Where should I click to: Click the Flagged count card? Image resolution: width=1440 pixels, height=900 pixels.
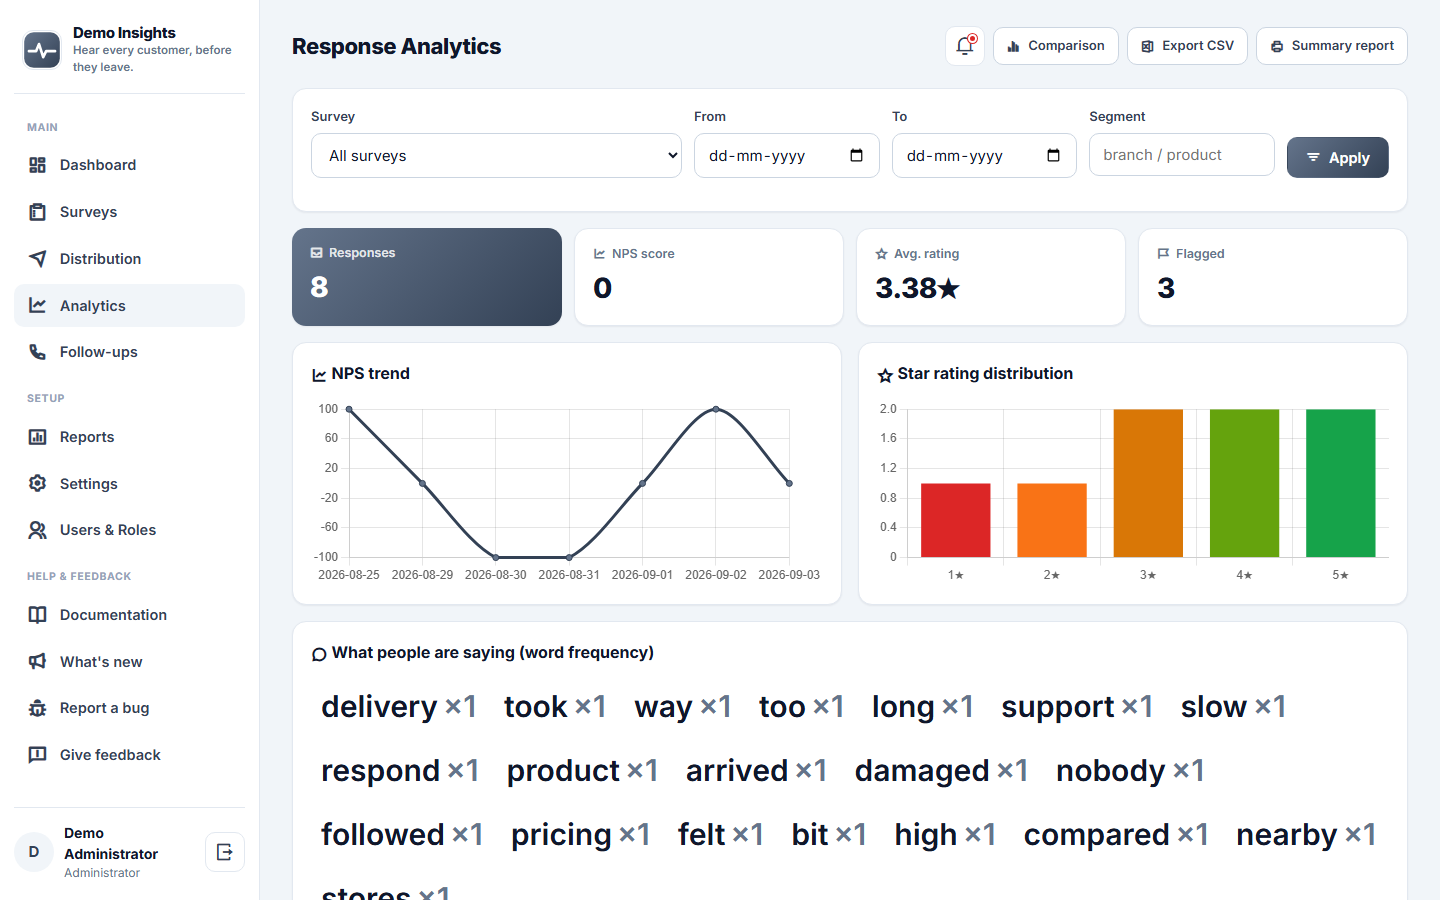point(1273,277)
